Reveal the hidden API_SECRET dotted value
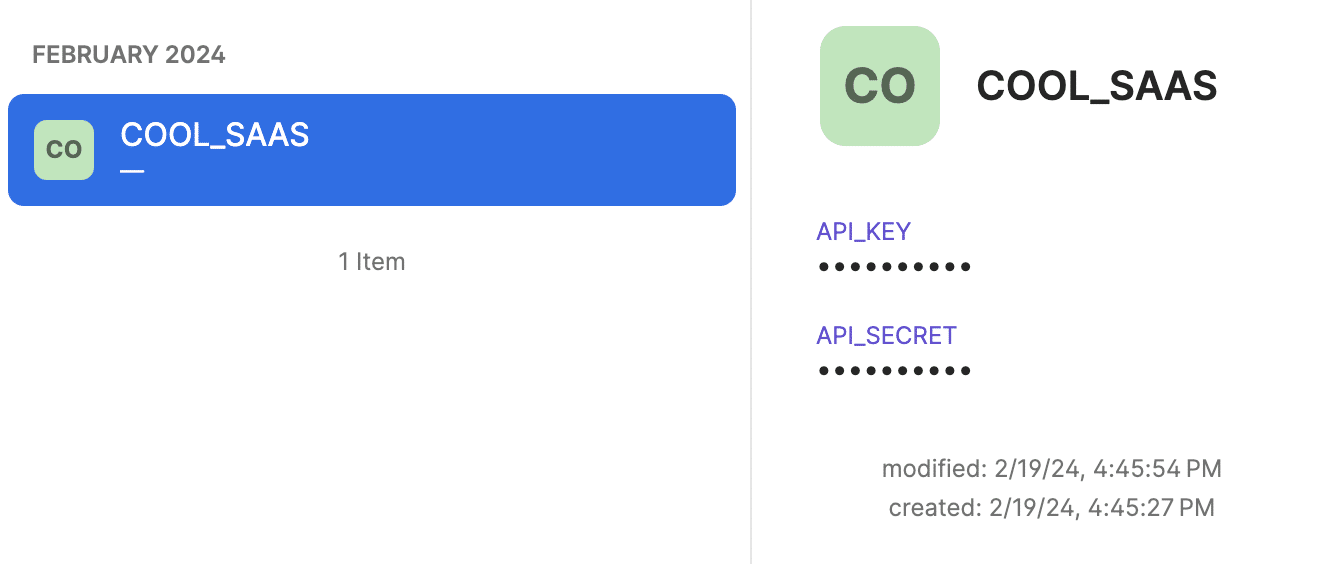1322x564 pixels. (x=894, y=371)
